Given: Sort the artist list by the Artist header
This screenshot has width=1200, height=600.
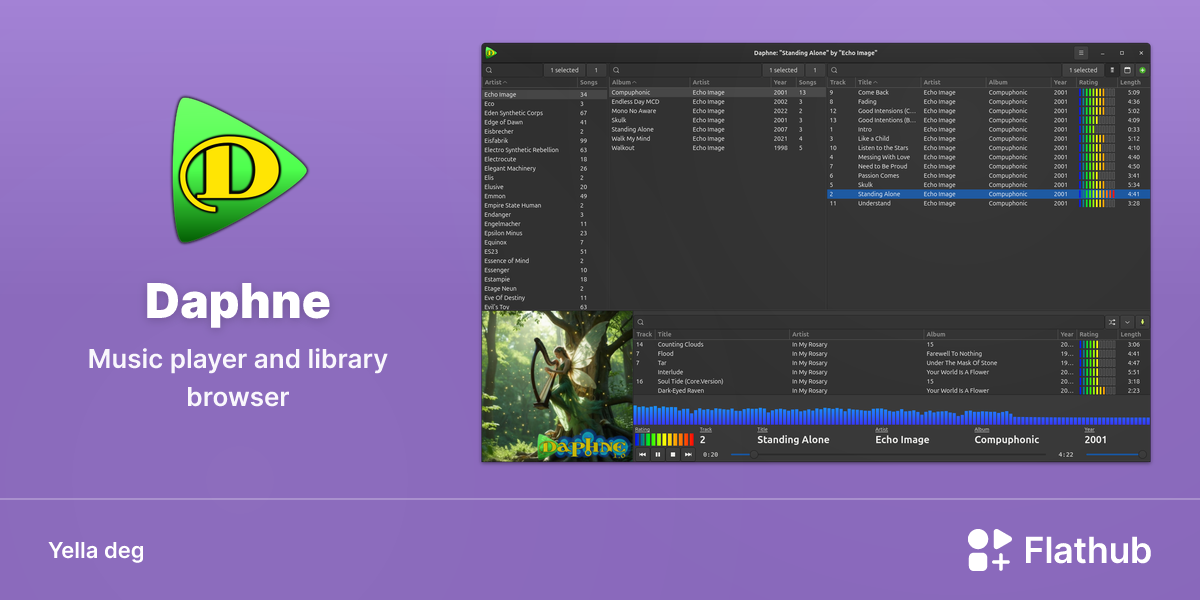Looking at the screenshot, I should [x=530, y=82].
